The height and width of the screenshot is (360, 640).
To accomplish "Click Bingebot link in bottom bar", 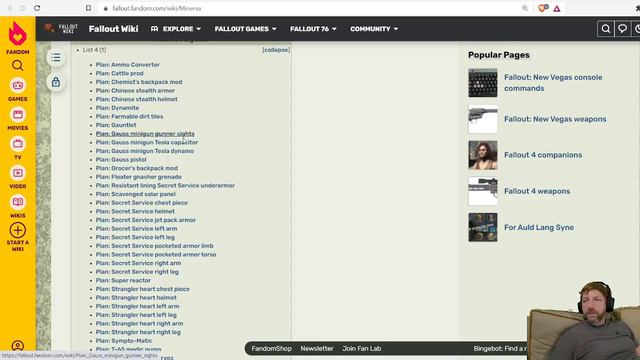I will (500, 349).
